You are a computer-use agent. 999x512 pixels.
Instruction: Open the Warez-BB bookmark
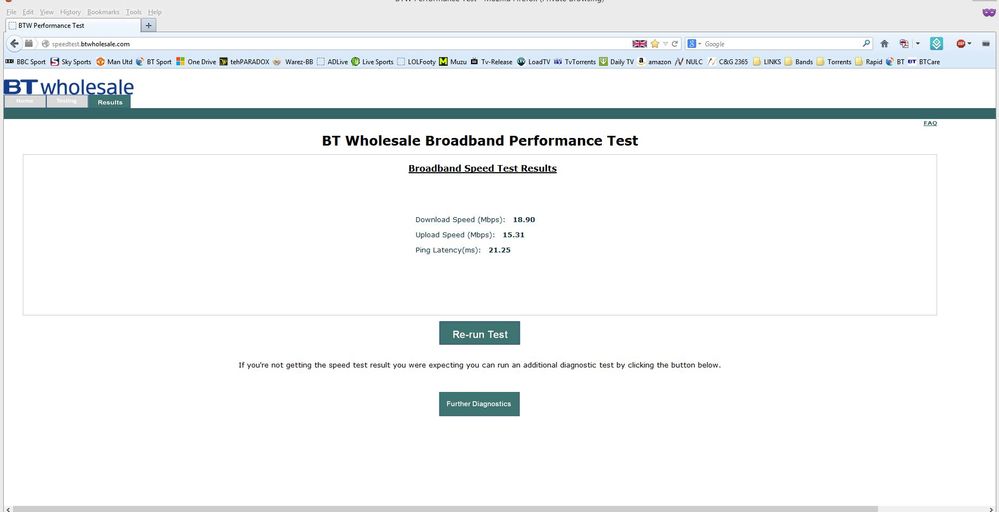(x=293, y=62)
